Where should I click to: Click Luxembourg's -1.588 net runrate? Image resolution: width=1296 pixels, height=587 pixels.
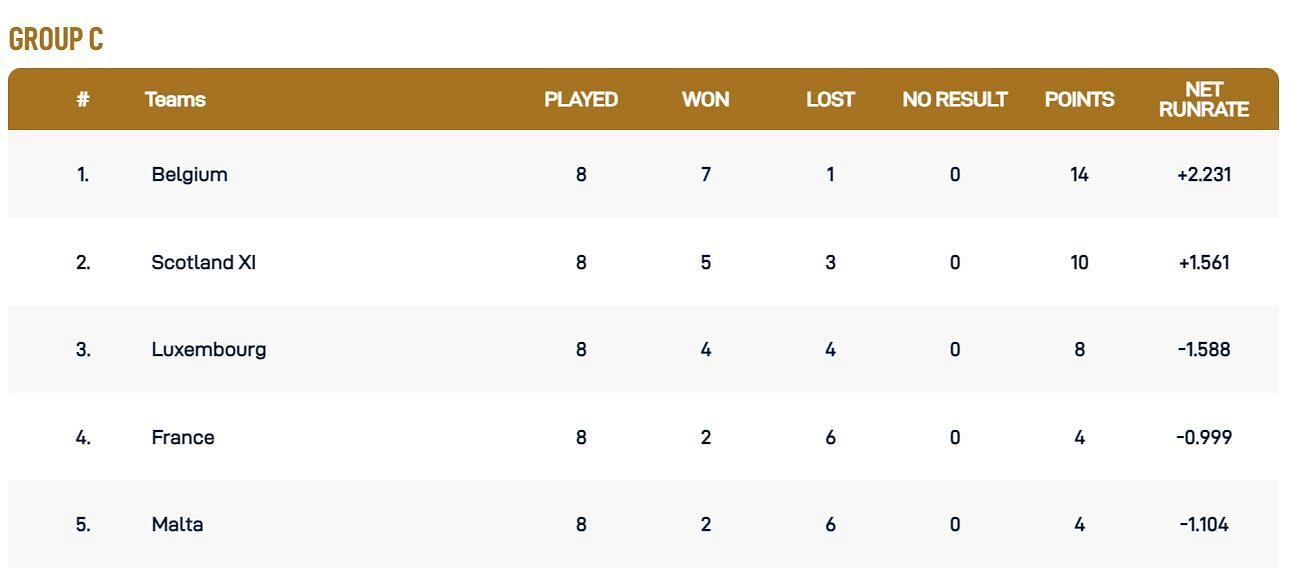(1204, 349)
